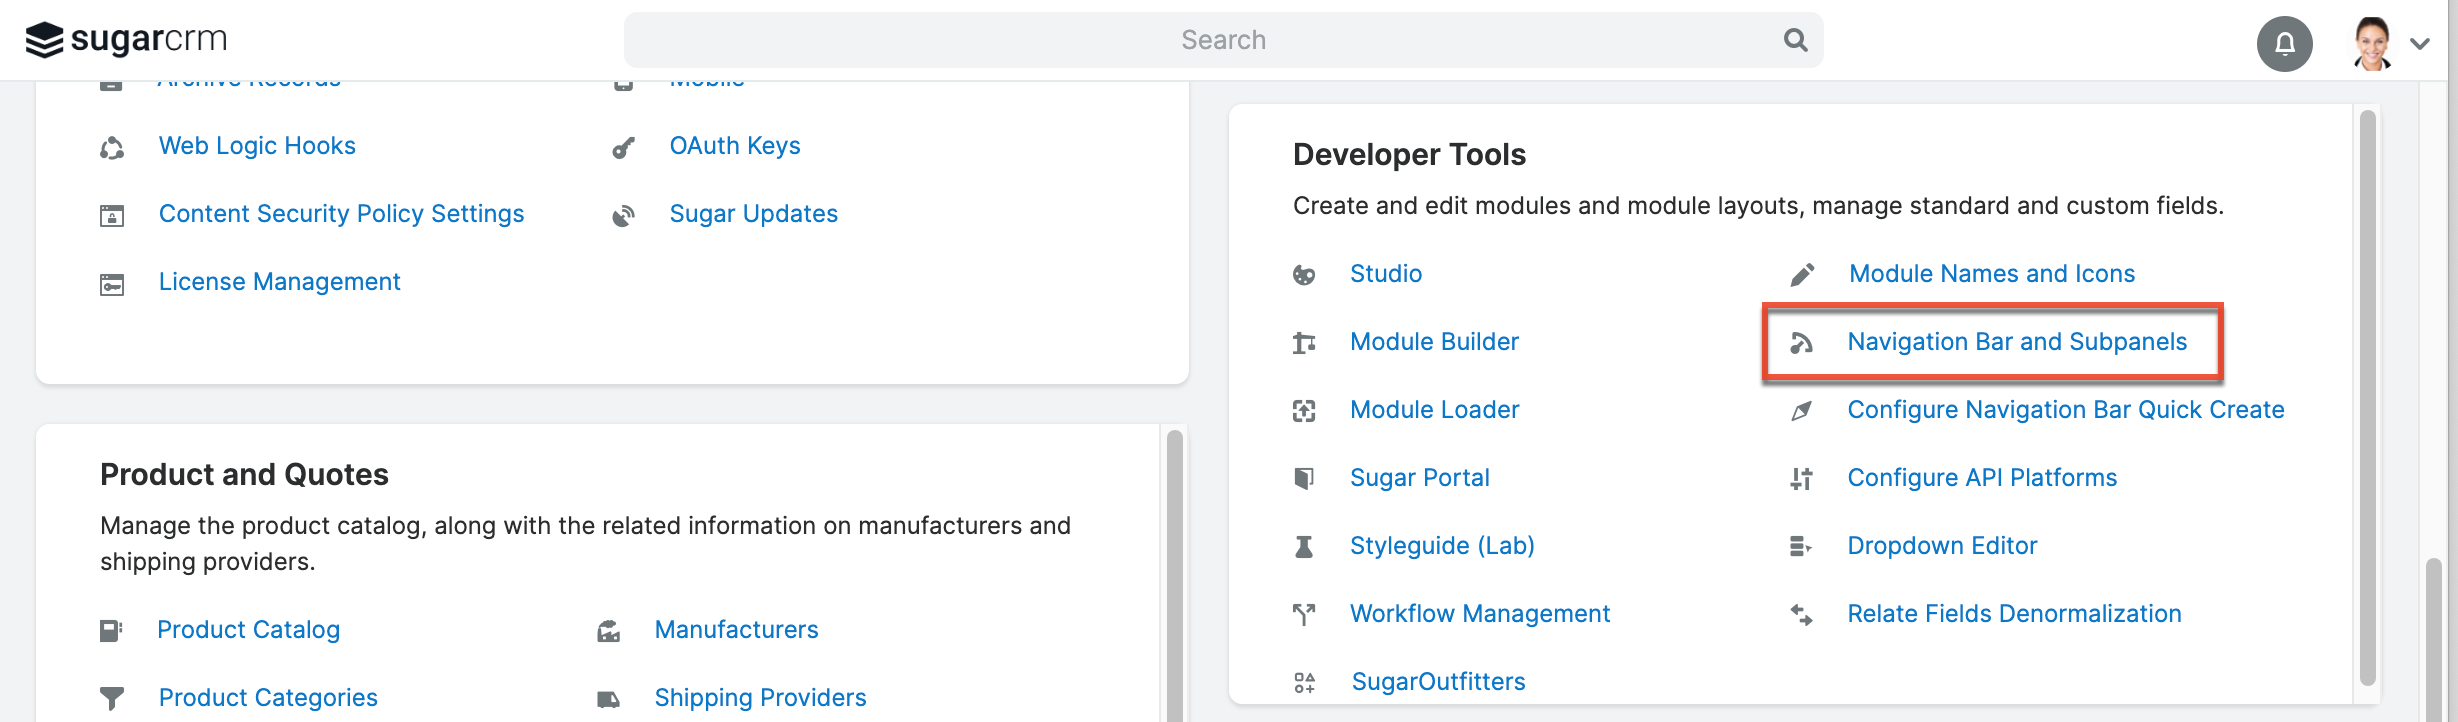
Task: Open Product Categories link
Action: point(268,698)
